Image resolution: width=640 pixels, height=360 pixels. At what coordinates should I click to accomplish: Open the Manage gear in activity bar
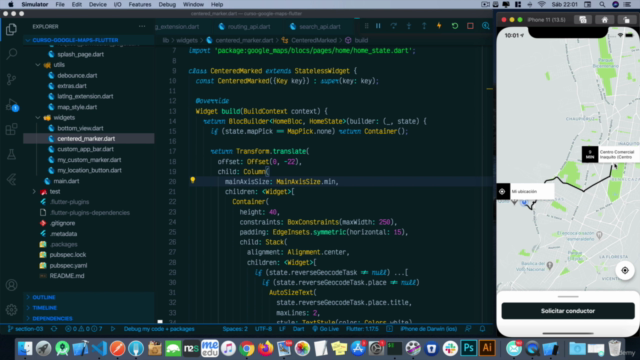coord(11,310)
